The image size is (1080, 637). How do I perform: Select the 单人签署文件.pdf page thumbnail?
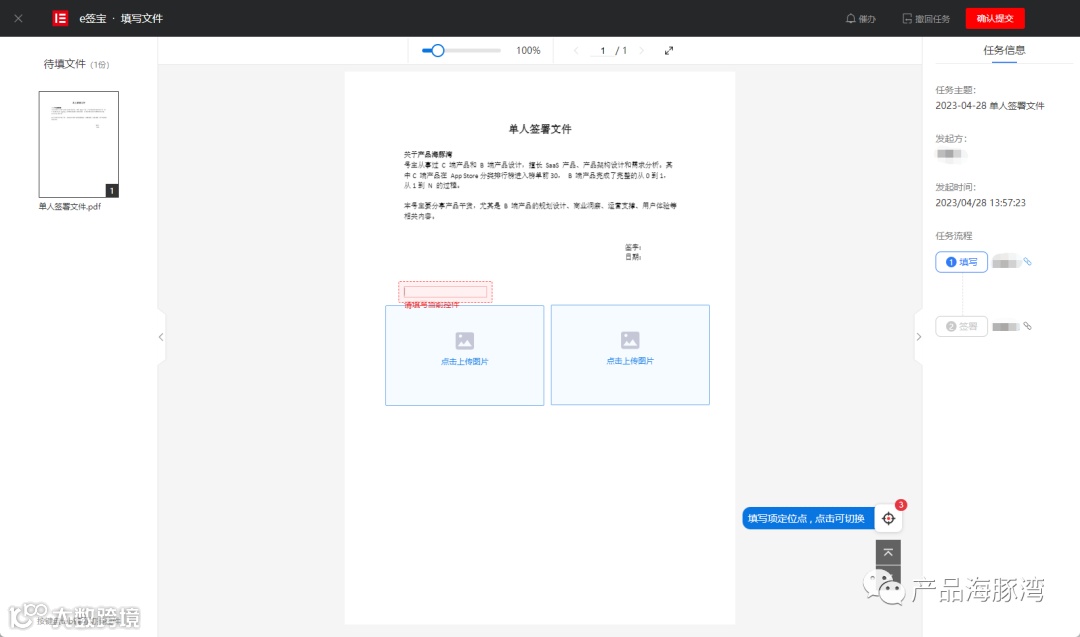coord(79,144)
